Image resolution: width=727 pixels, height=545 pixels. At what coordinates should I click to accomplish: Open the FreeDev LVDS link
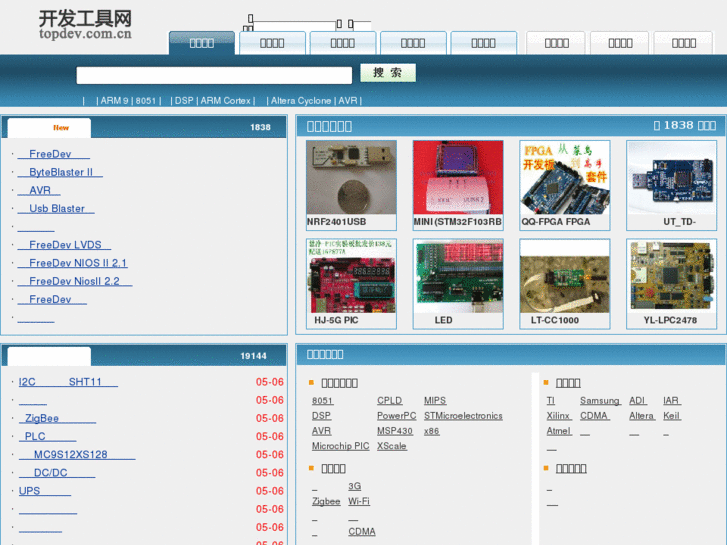64,245
